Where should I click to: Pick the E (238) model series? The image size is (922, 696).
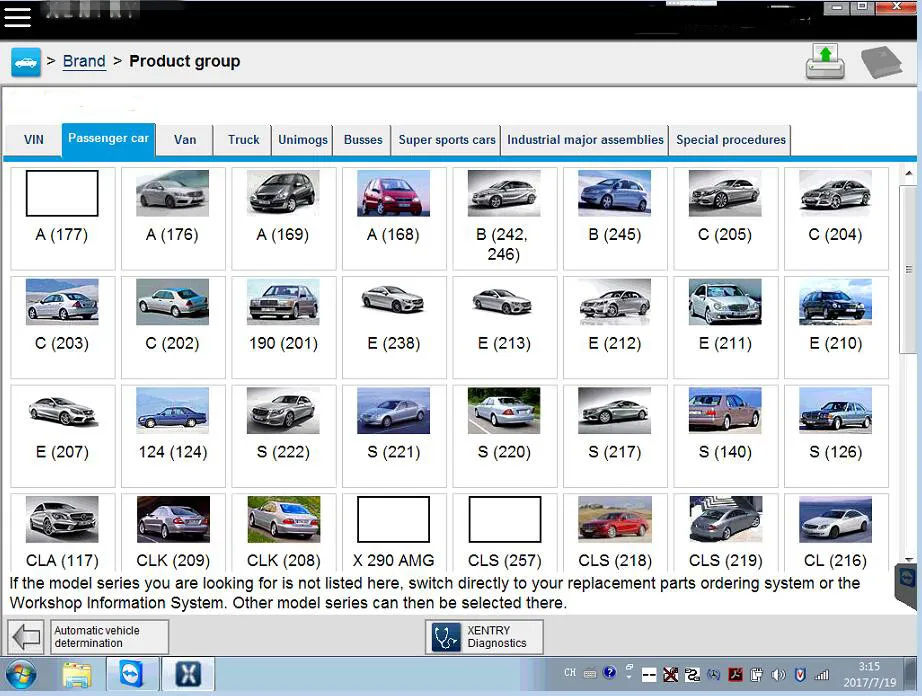pos(394,327)
